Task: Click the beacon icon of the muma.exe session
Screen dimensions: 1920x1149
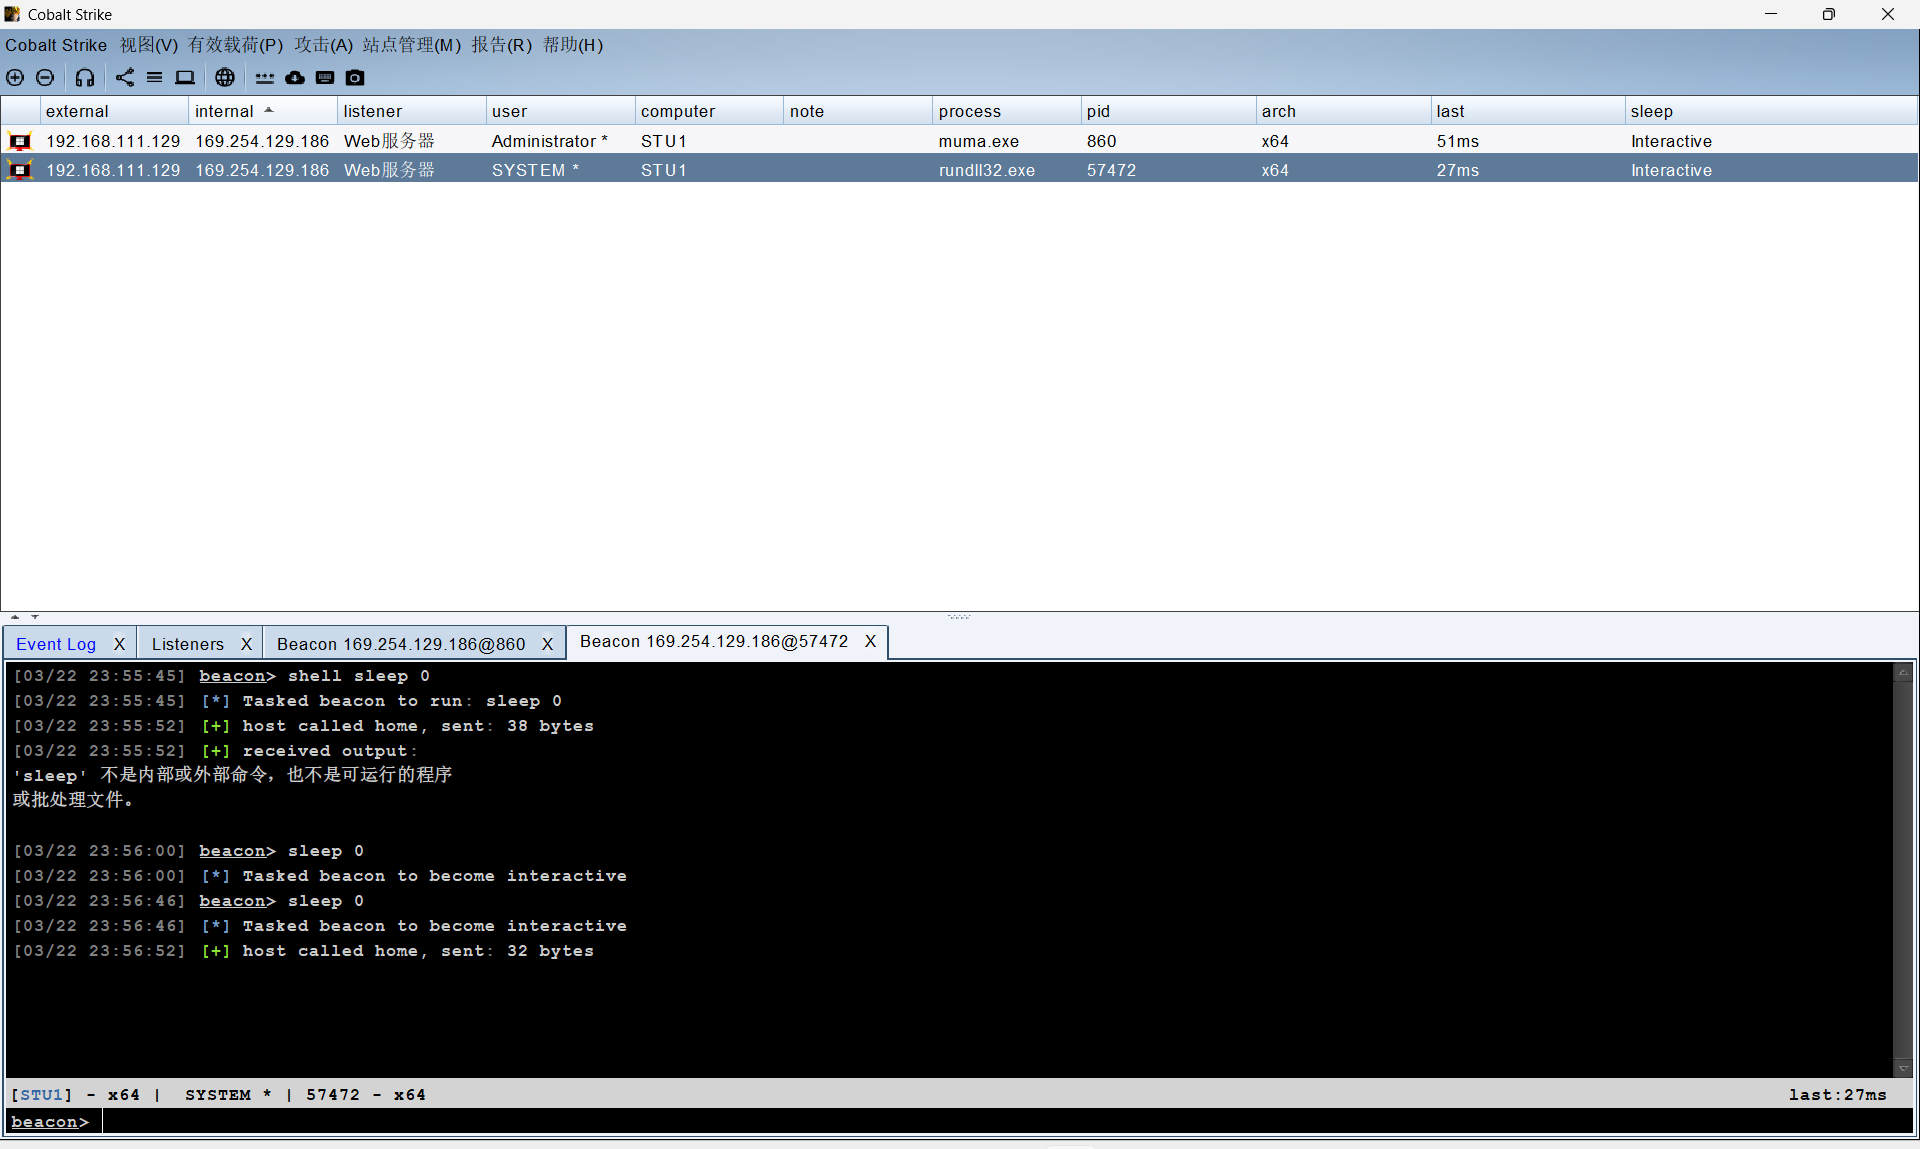Action: pyautogui.click(x=20, y=142)
